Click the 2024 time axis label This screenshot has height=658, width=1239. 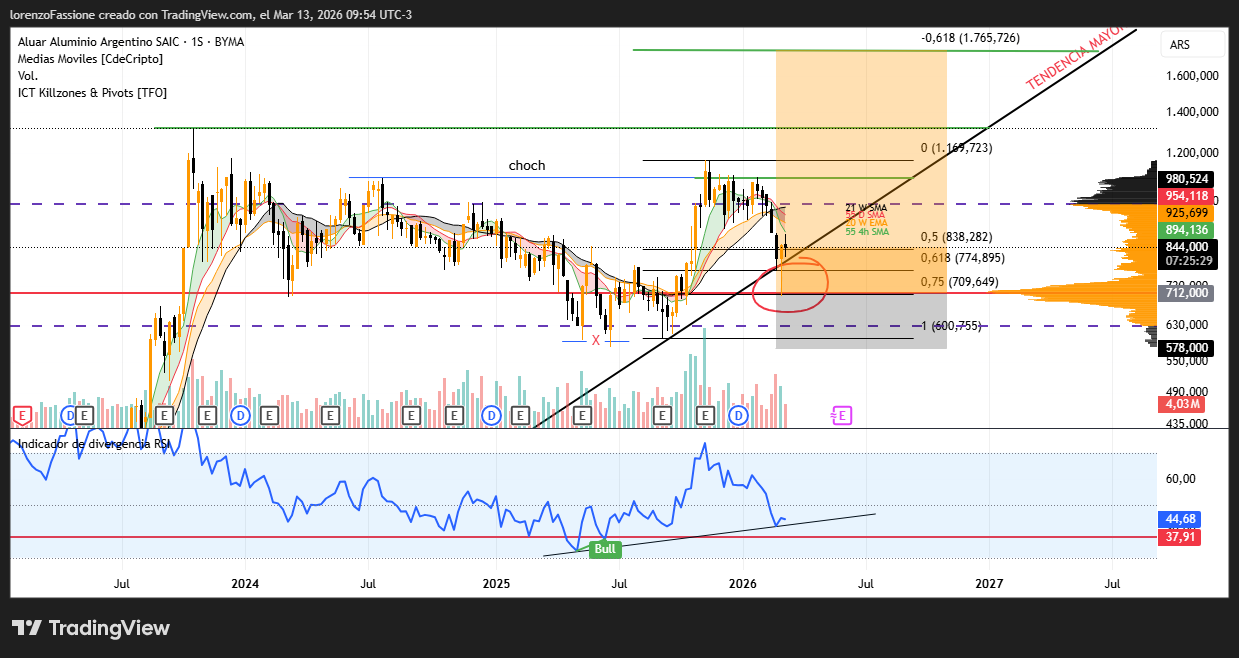coord(244,583)
